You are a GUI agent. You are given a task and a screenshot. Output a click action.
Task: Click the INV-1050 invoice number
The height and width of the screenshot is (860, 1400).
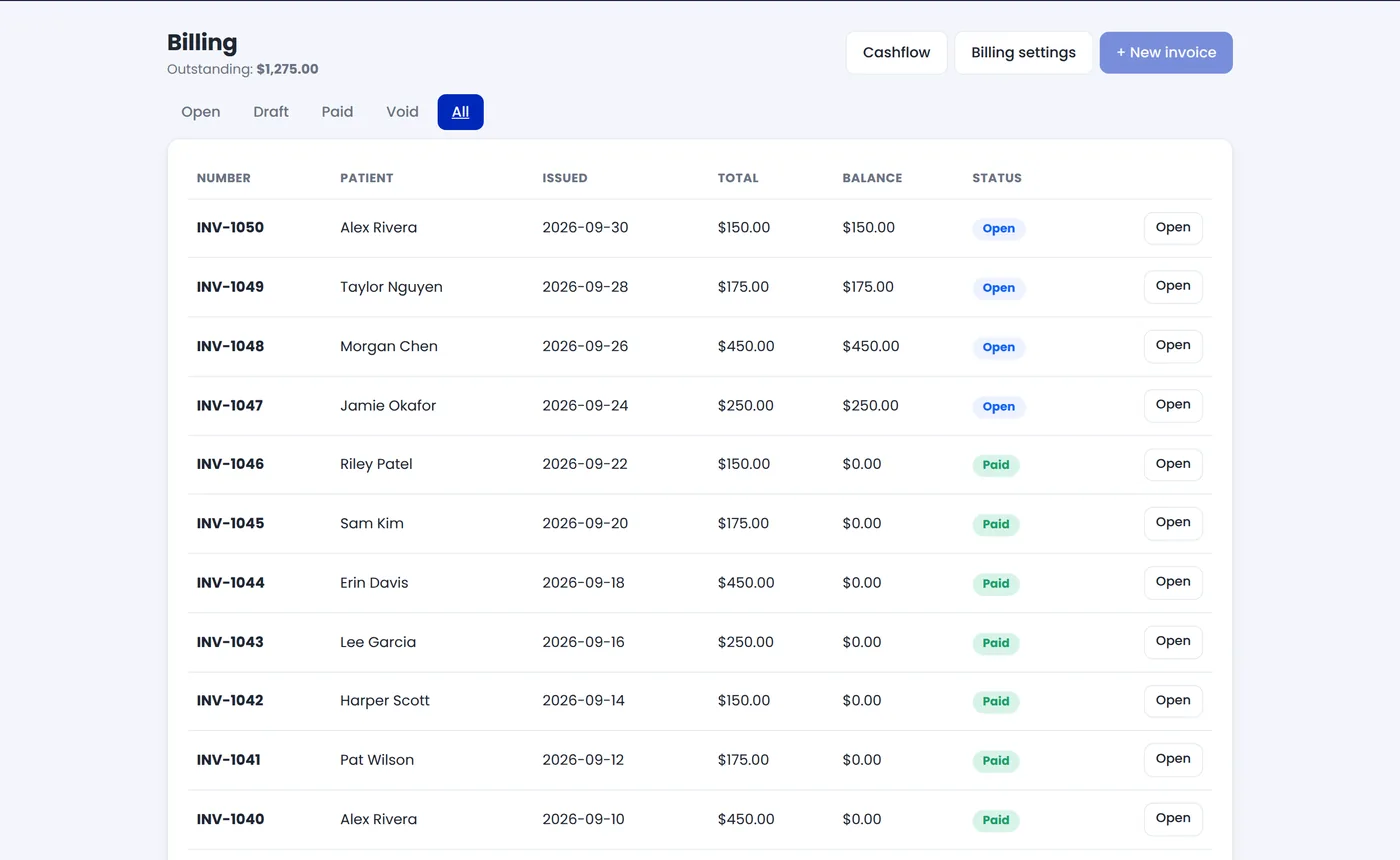coord(230,228)
